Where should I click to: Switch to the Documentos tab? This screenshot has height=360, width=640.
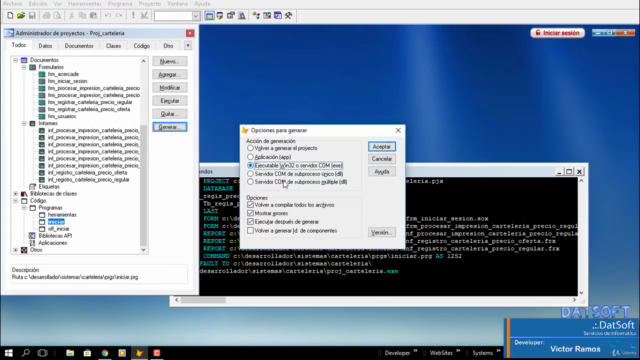(x=79, y=46)
